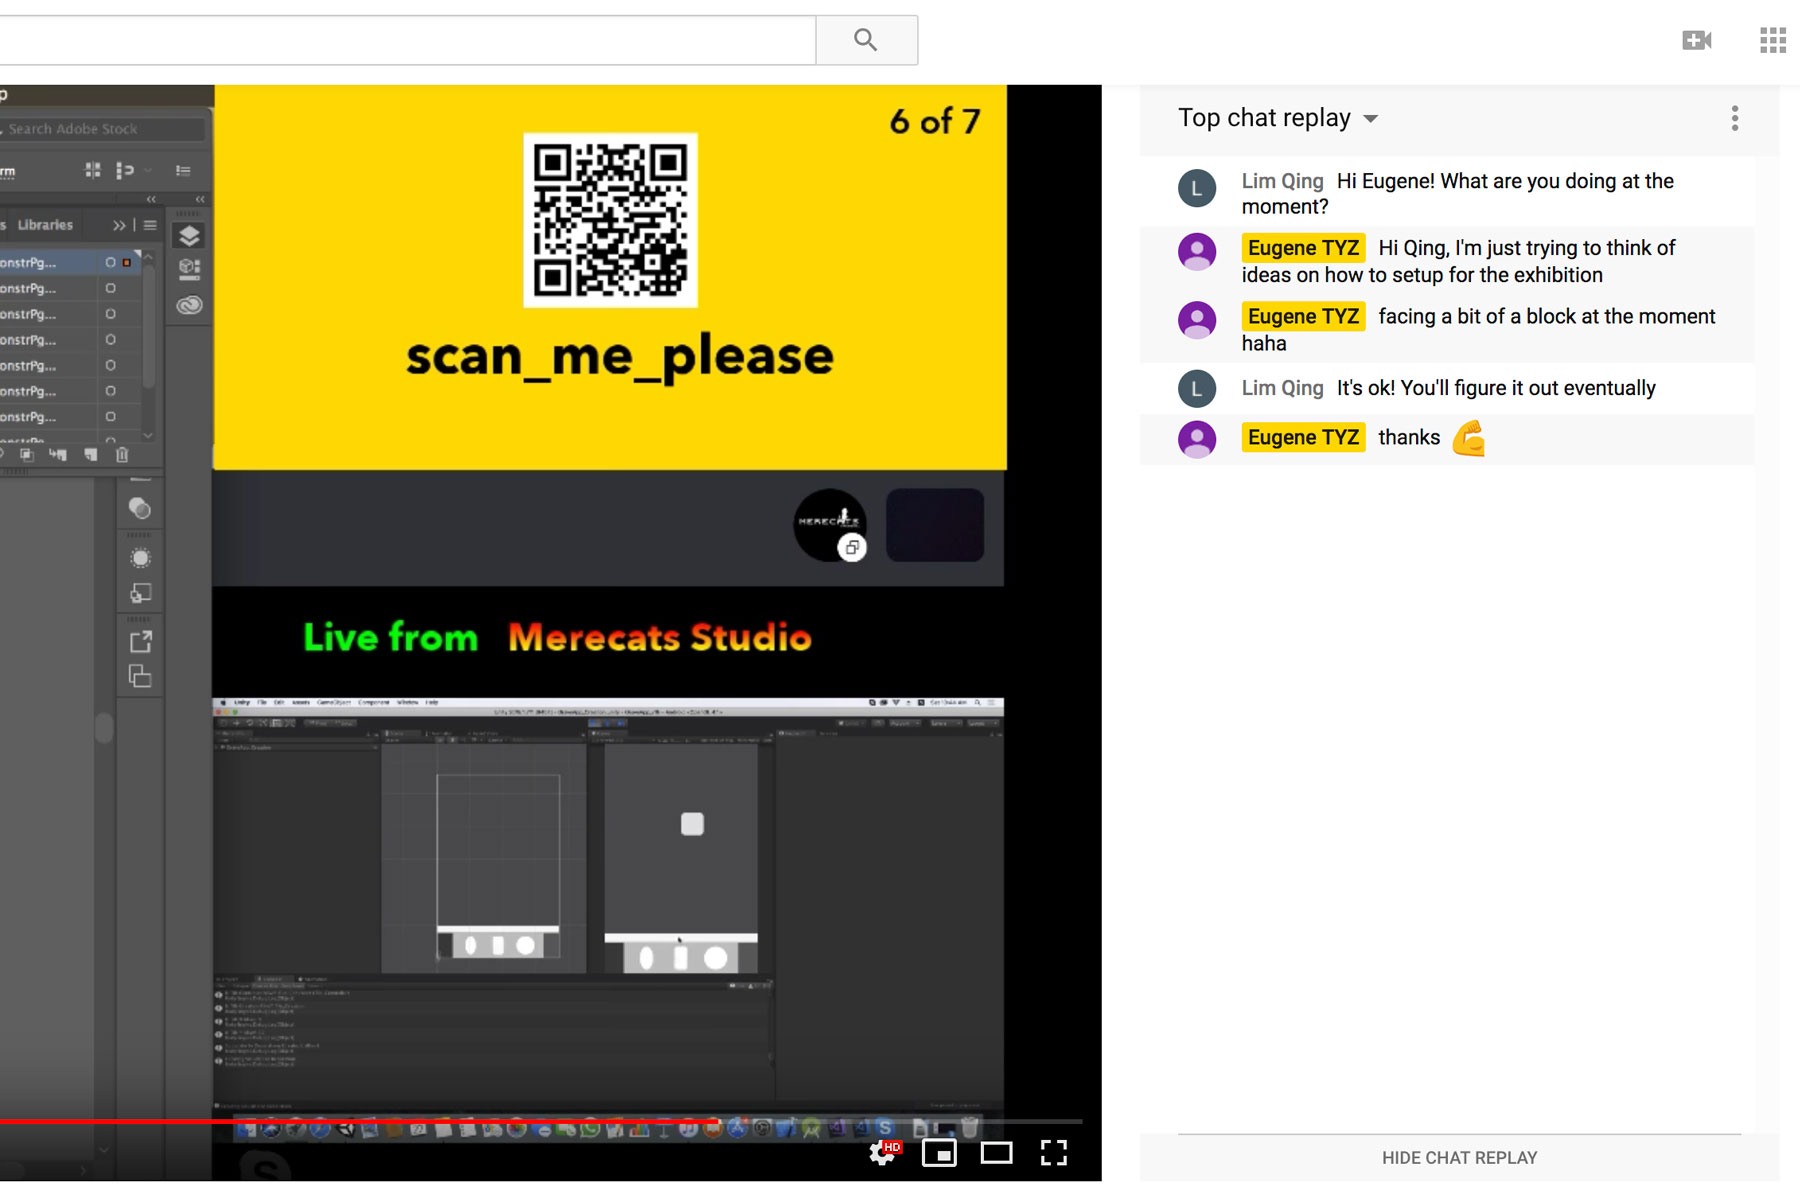Click the Lim Qing name on the 'It's ok!' message

click(1282, 388)
